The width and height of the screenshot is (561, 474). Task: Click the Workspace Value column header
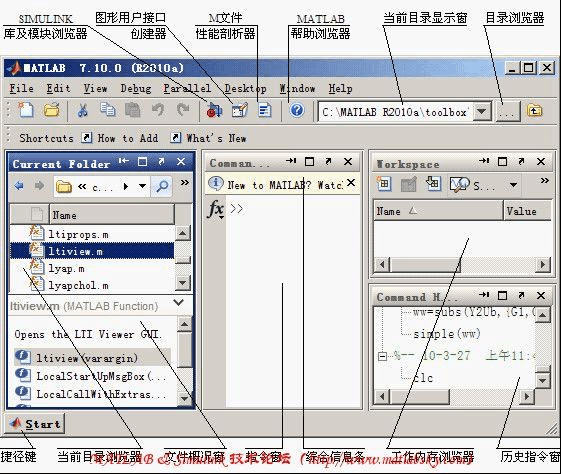pyautogui.click(x=527, y=211)
